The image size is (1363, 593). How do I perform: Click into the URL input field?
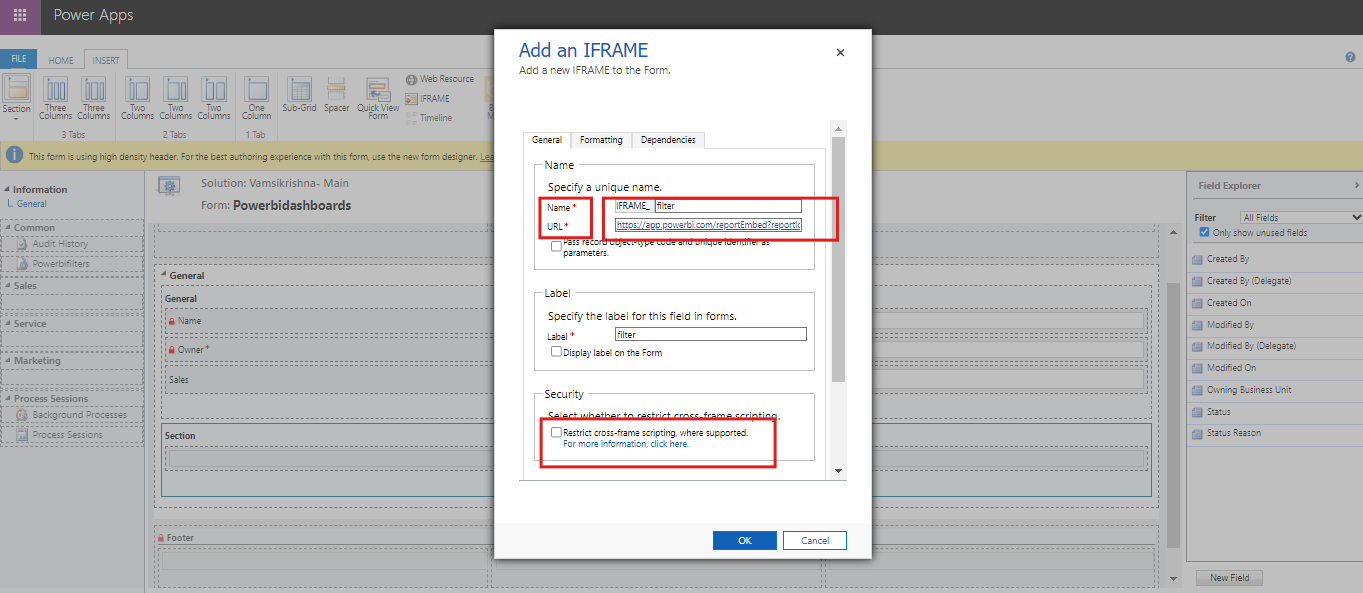tap(708, 225)
